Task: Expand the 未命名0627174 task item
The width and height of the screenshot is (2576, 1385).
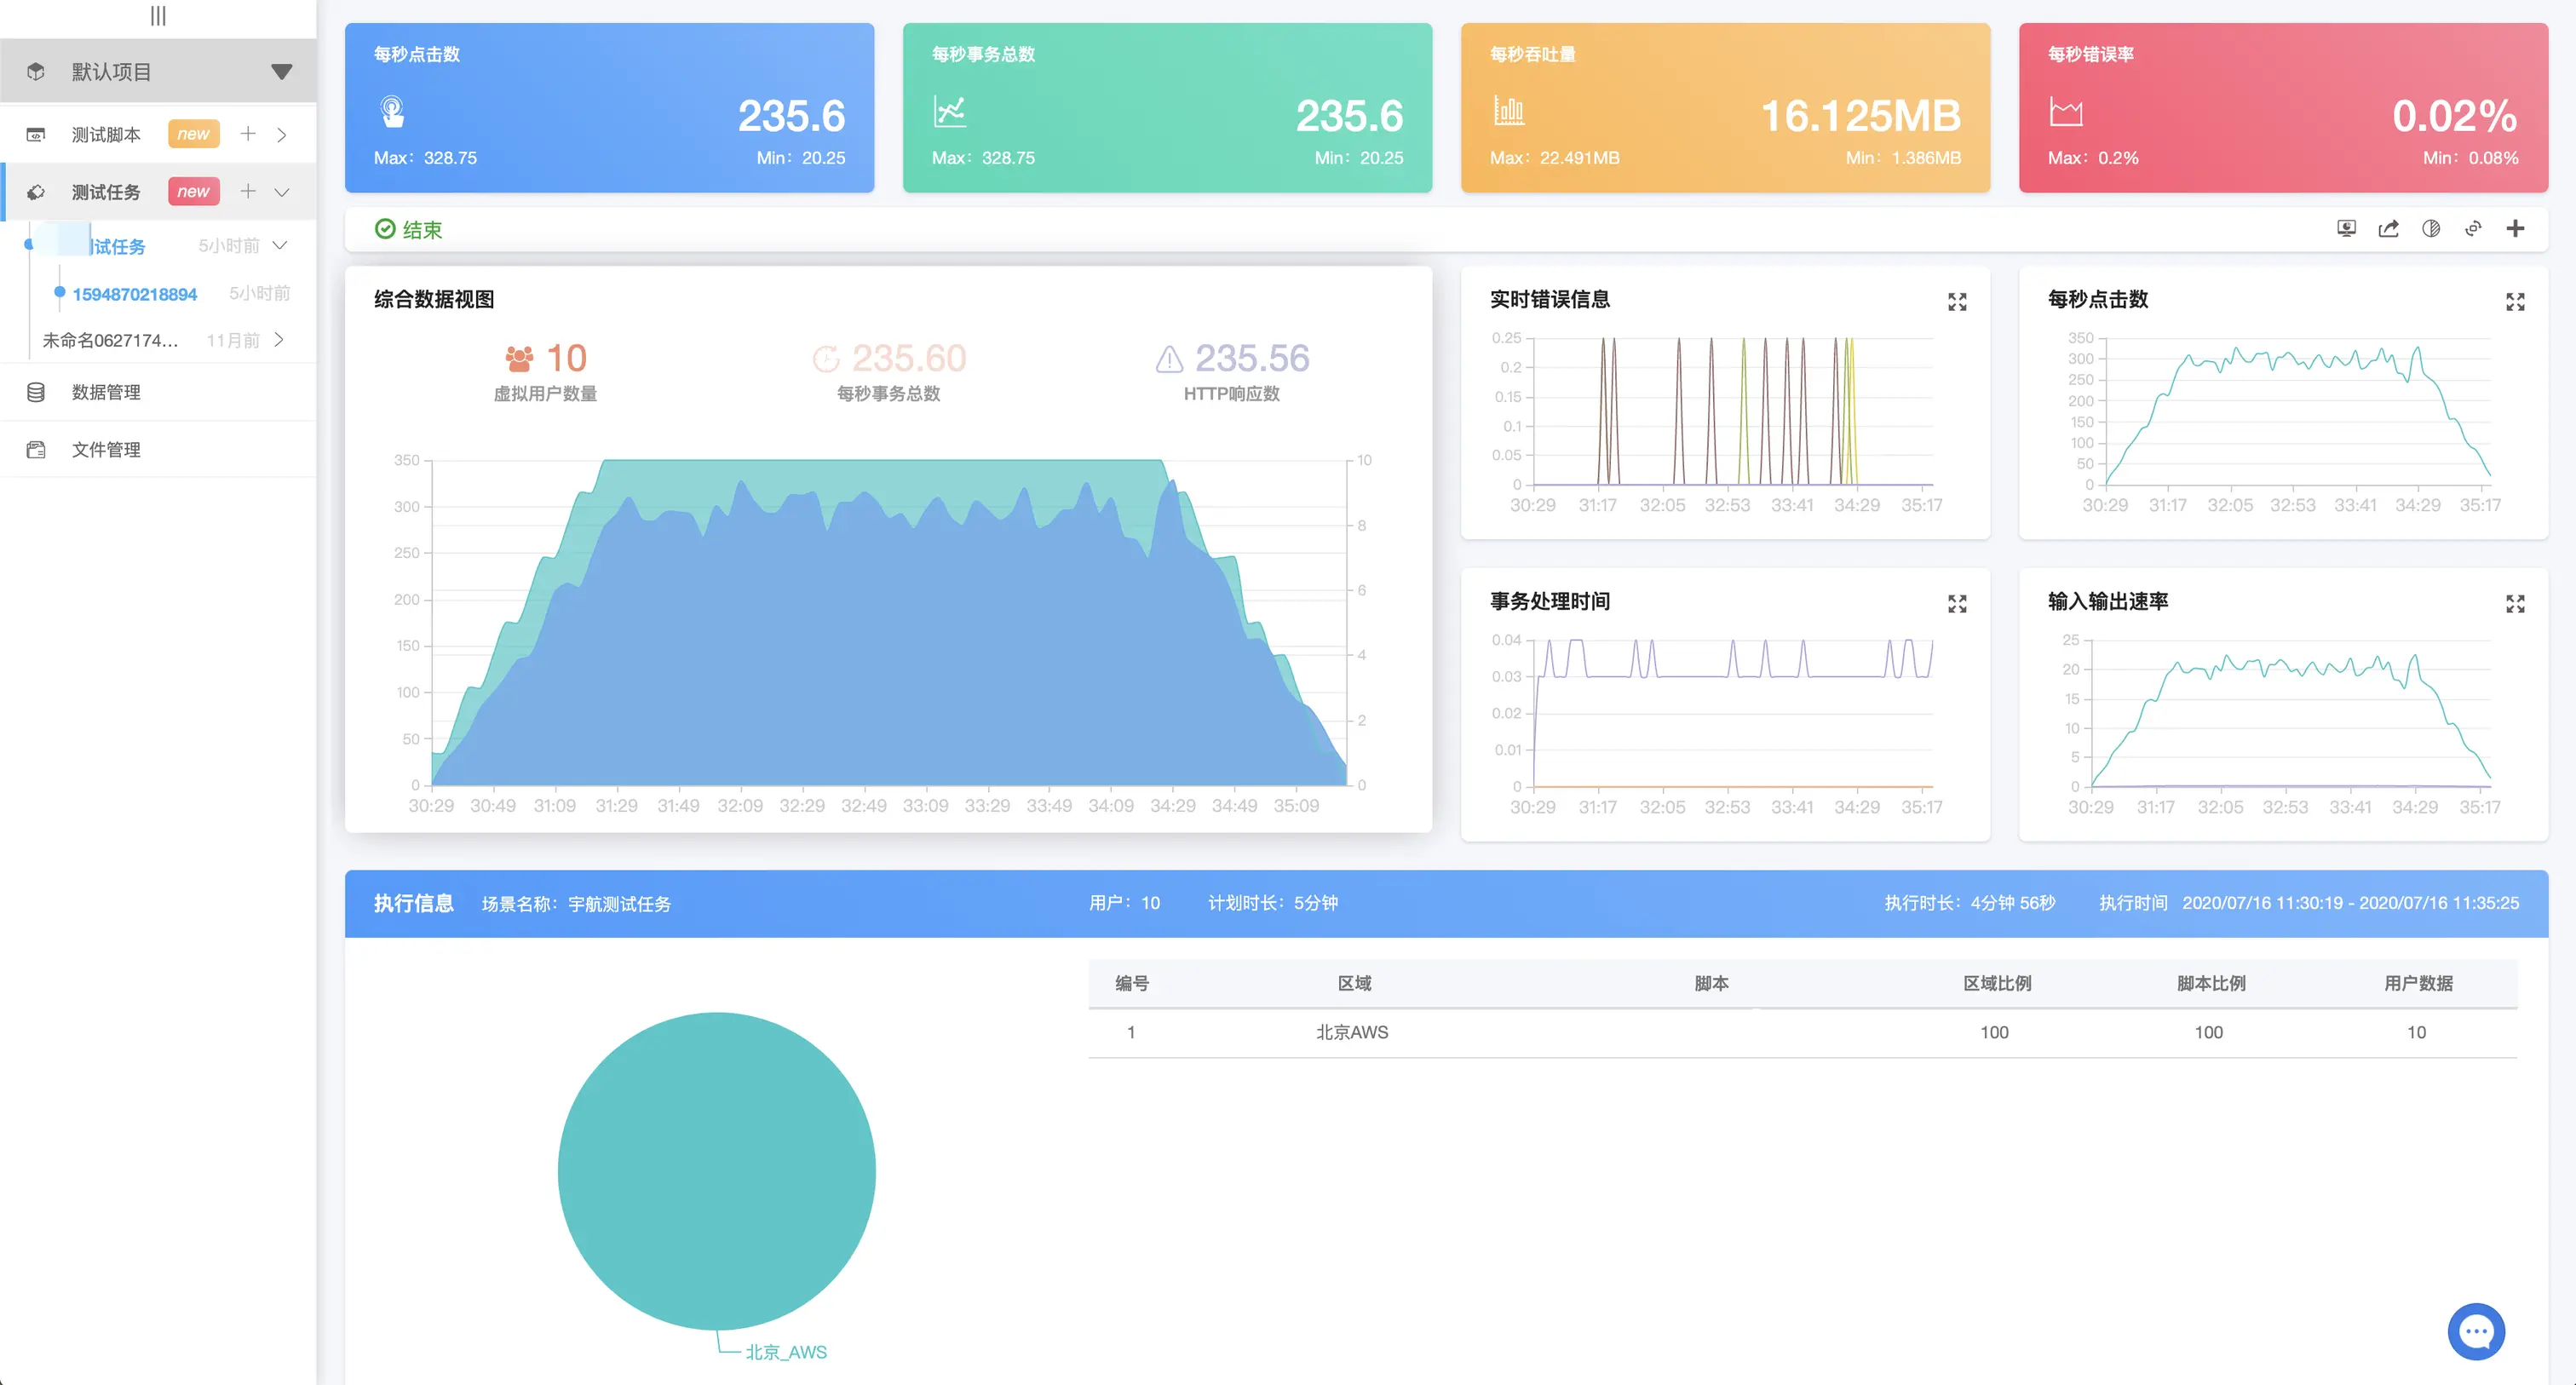Action: (279, 340)
